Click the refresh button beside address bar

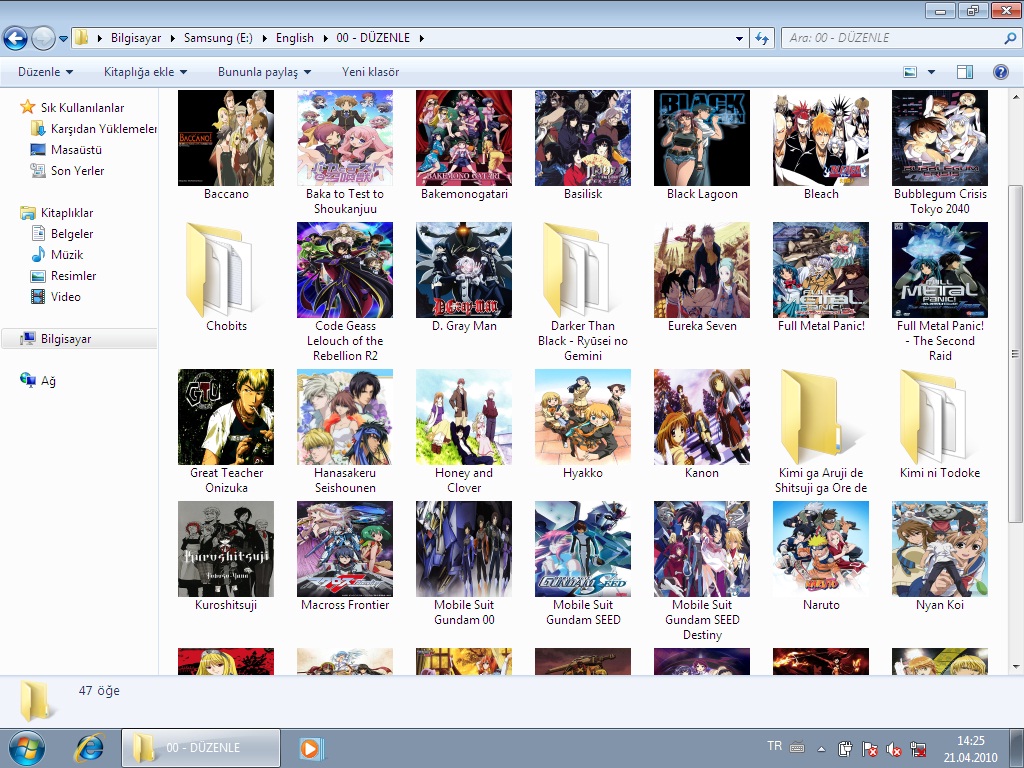pos(762,38)
